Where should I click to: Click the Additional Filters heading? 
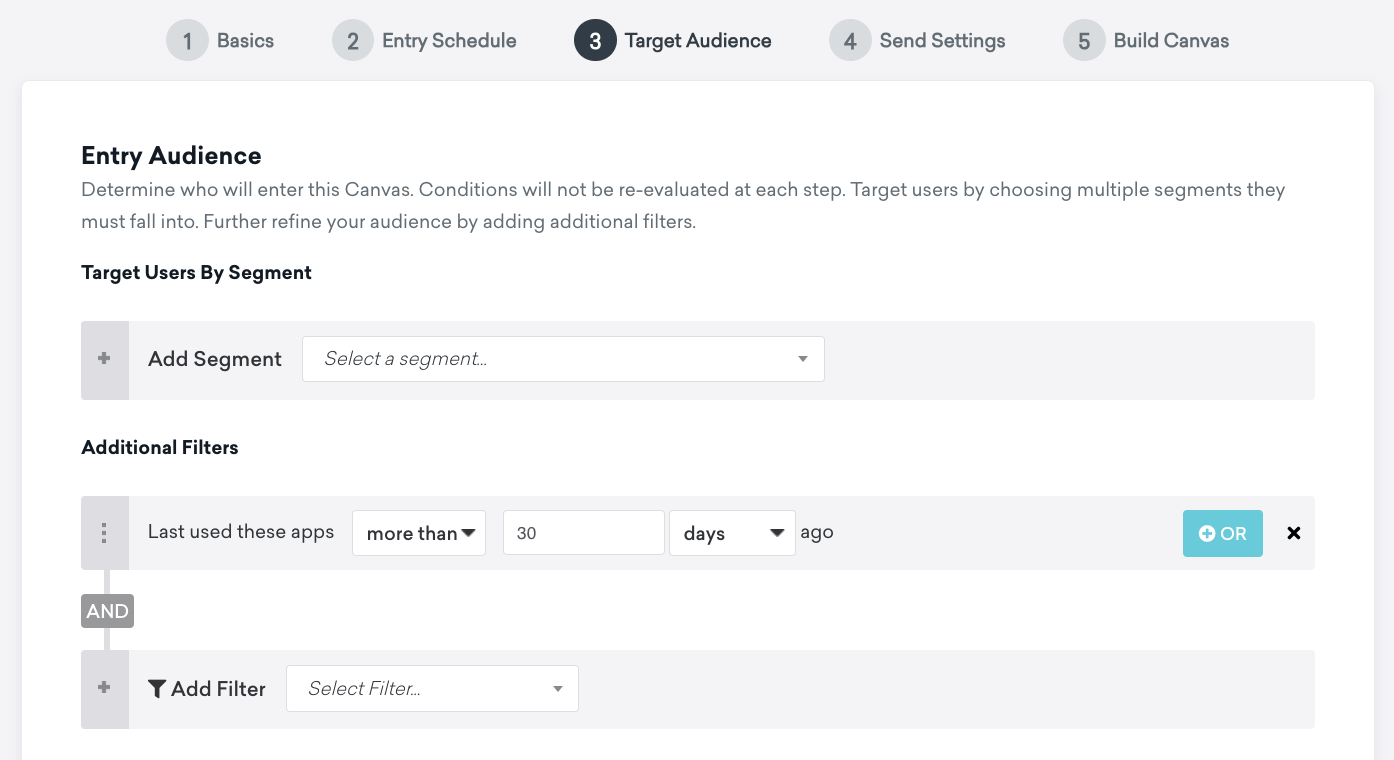click(160, 448)
